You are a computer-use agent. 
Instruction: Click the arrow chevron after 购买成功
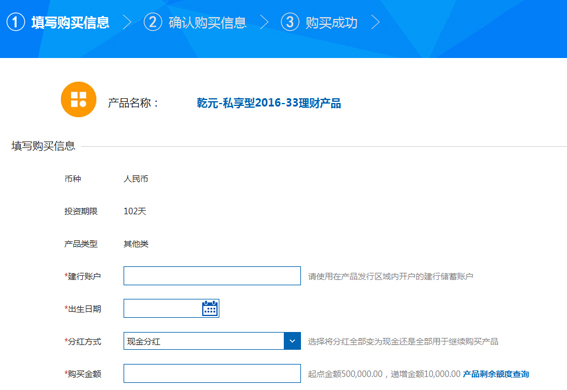coord(376,22)
